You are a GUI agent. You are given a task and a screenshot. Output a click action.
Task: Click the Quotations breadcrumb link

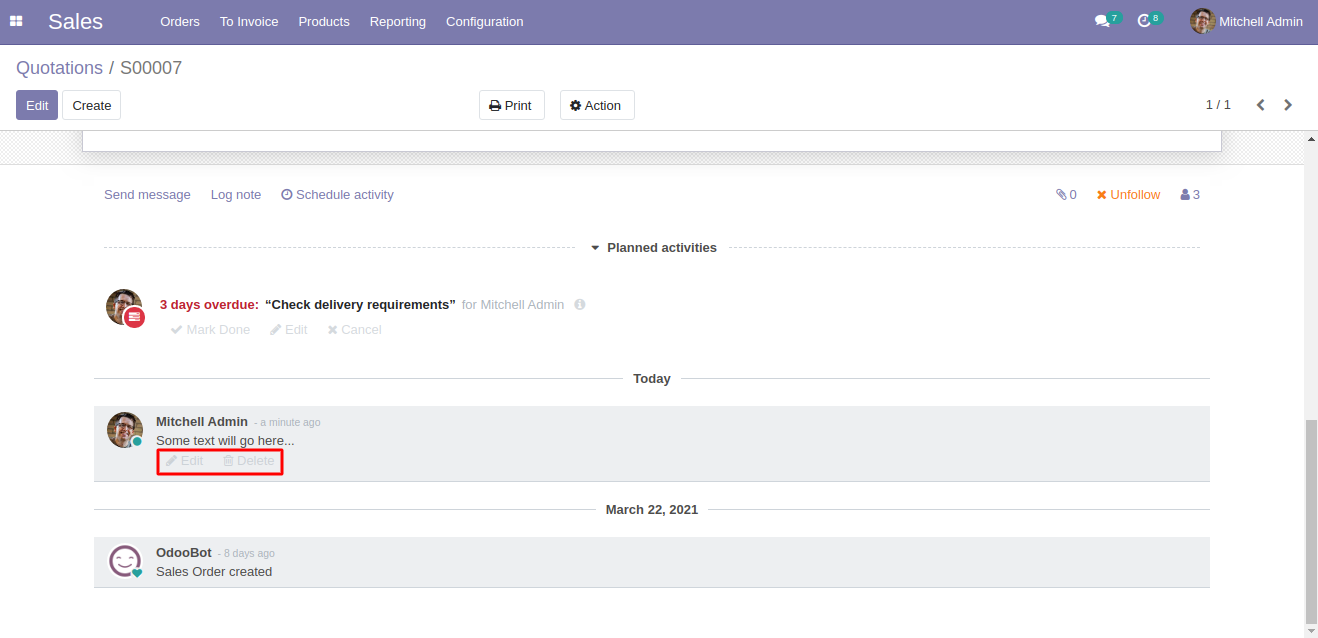[x=59, y=68]
